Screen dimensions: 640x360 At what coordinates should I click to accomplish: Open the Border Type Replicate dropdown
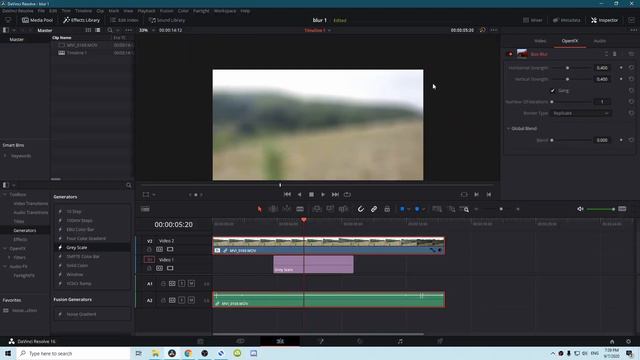coord(581,113)
